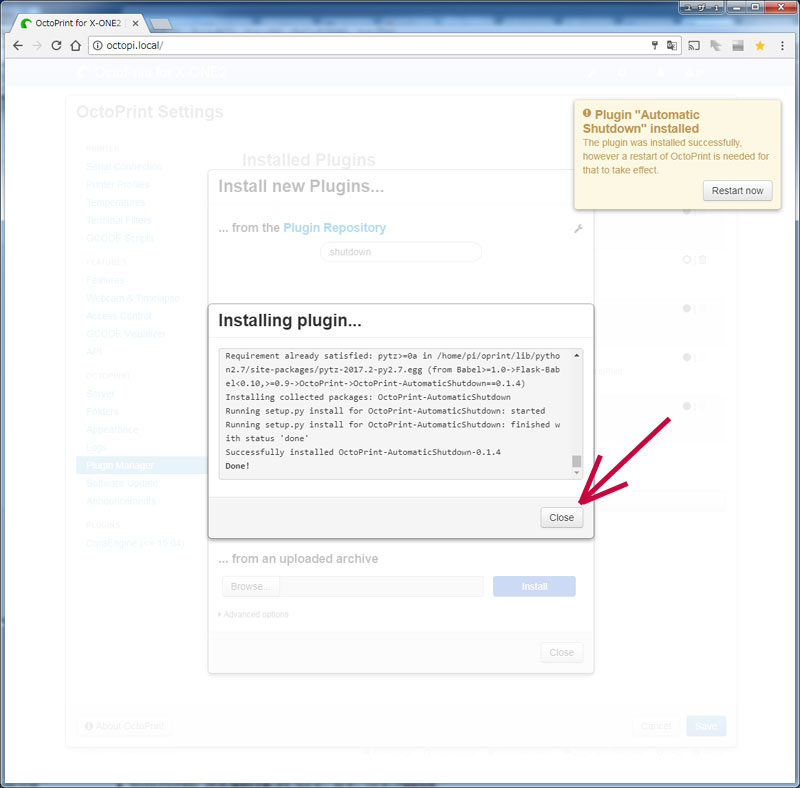
Task: Click the faded Close button of Install new Plugins
Action: coord(561,652)
